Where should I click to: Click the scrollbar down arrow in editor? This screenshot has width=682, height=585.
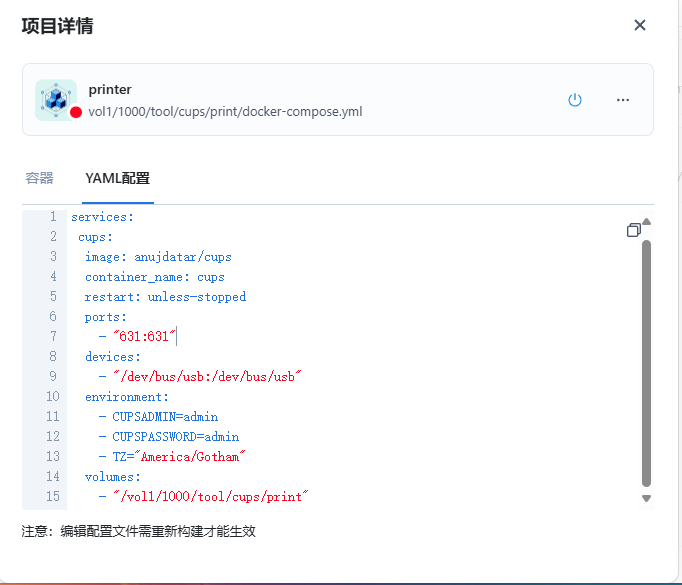[x=646, y=498]
